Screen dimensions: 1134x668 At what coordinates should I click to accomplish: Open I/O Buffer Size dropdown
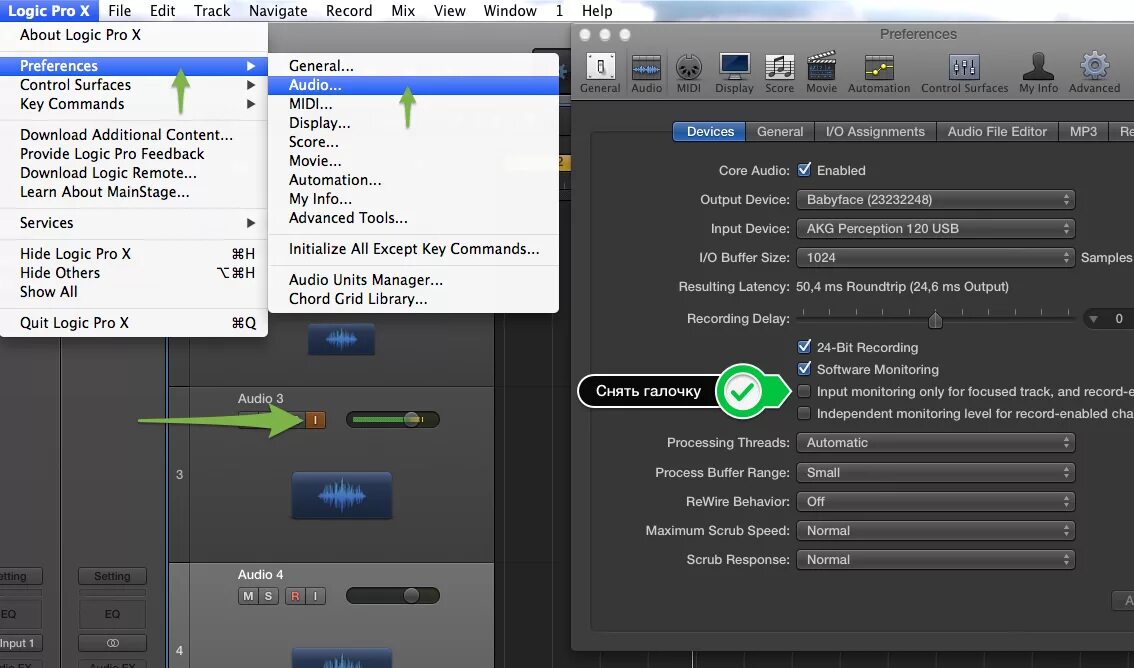(936, 257)
